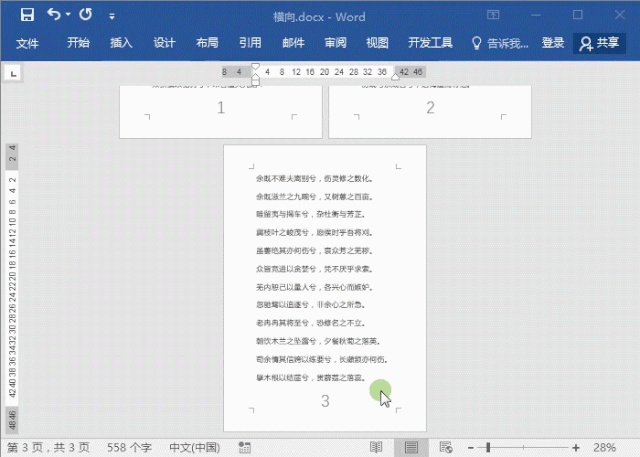Switch to the 布局 ribbon tab
The image size is (640, 457).
207,42
